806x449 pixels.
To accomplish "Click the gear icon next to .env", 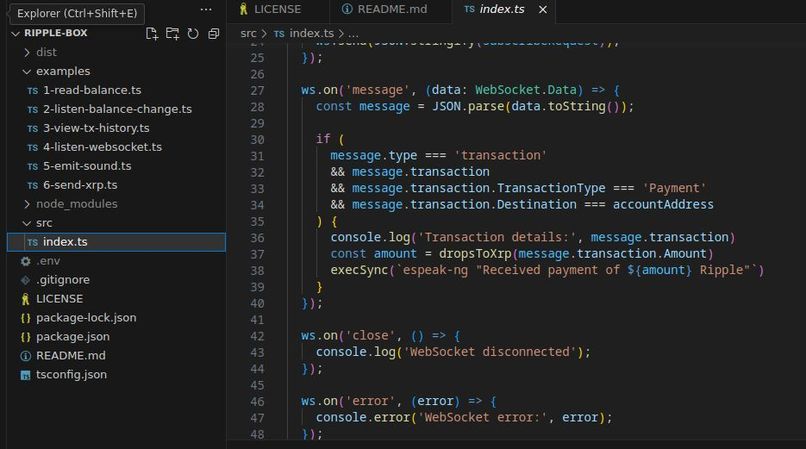I will pyautogui.click(x=25, y=261).
